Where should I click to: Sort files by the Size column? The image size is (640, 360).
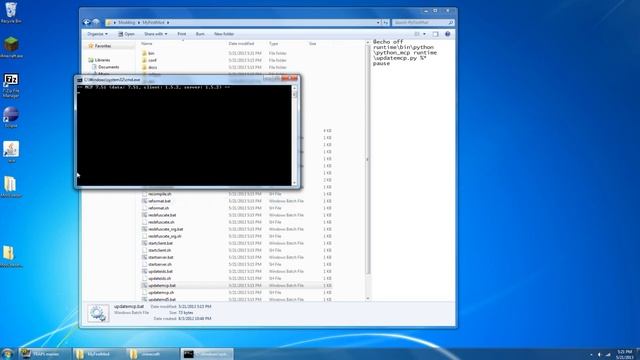click(313, 44)
